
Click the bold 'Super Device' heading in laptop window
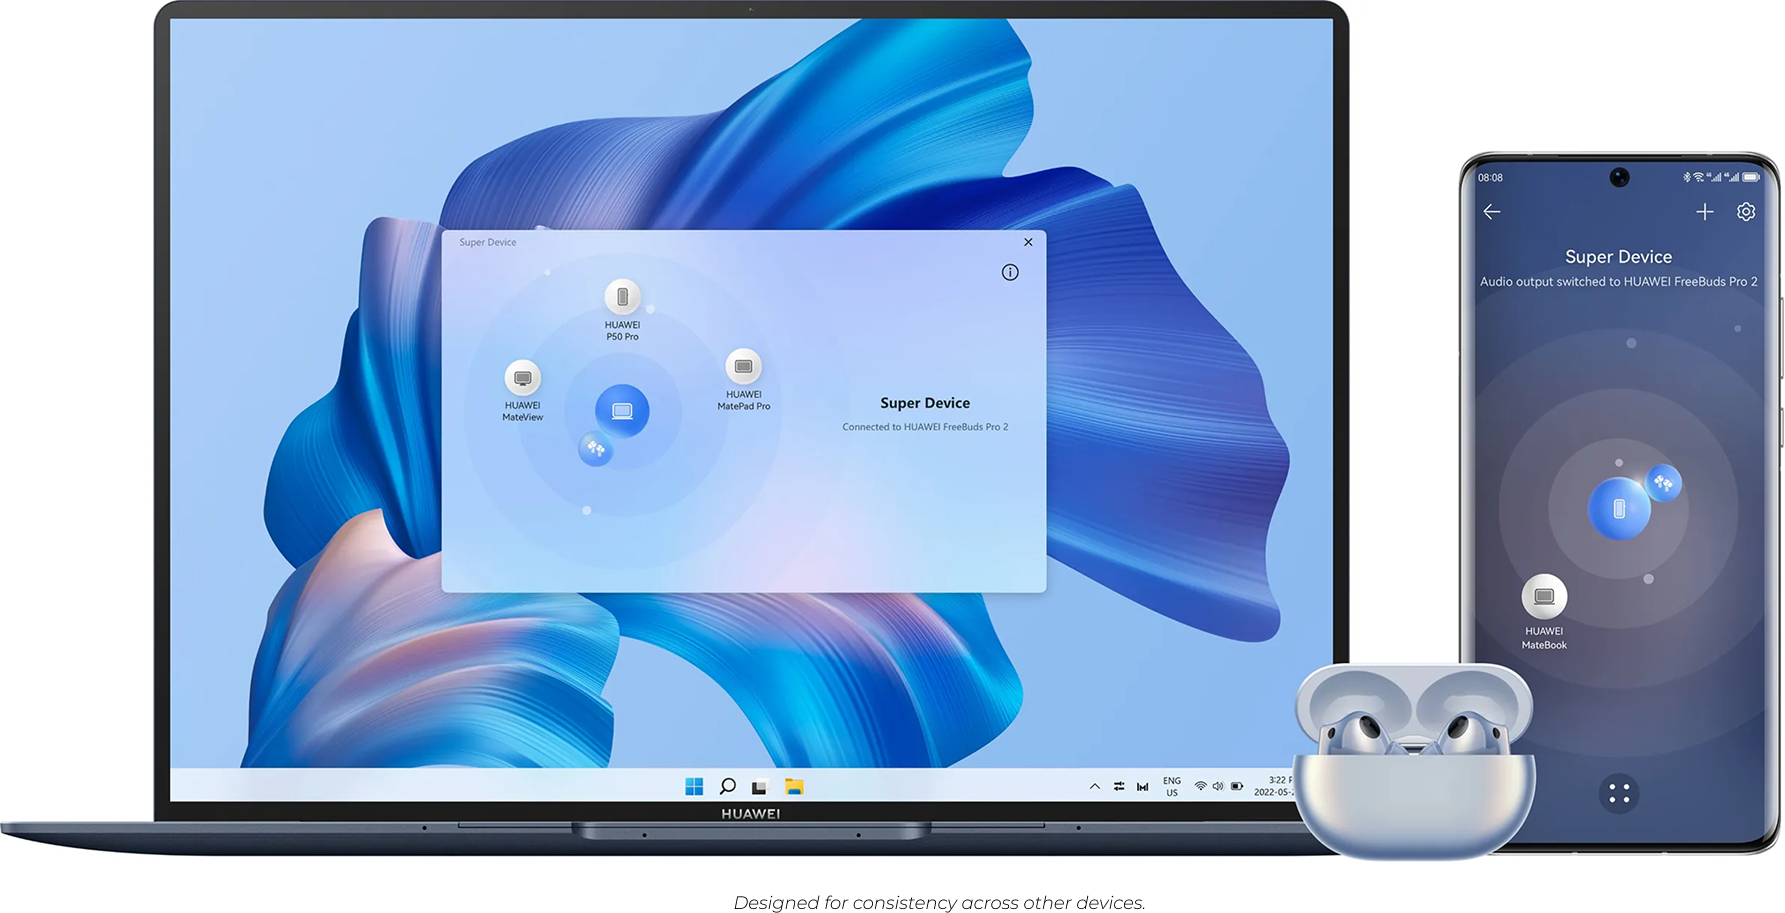[925, 403]
